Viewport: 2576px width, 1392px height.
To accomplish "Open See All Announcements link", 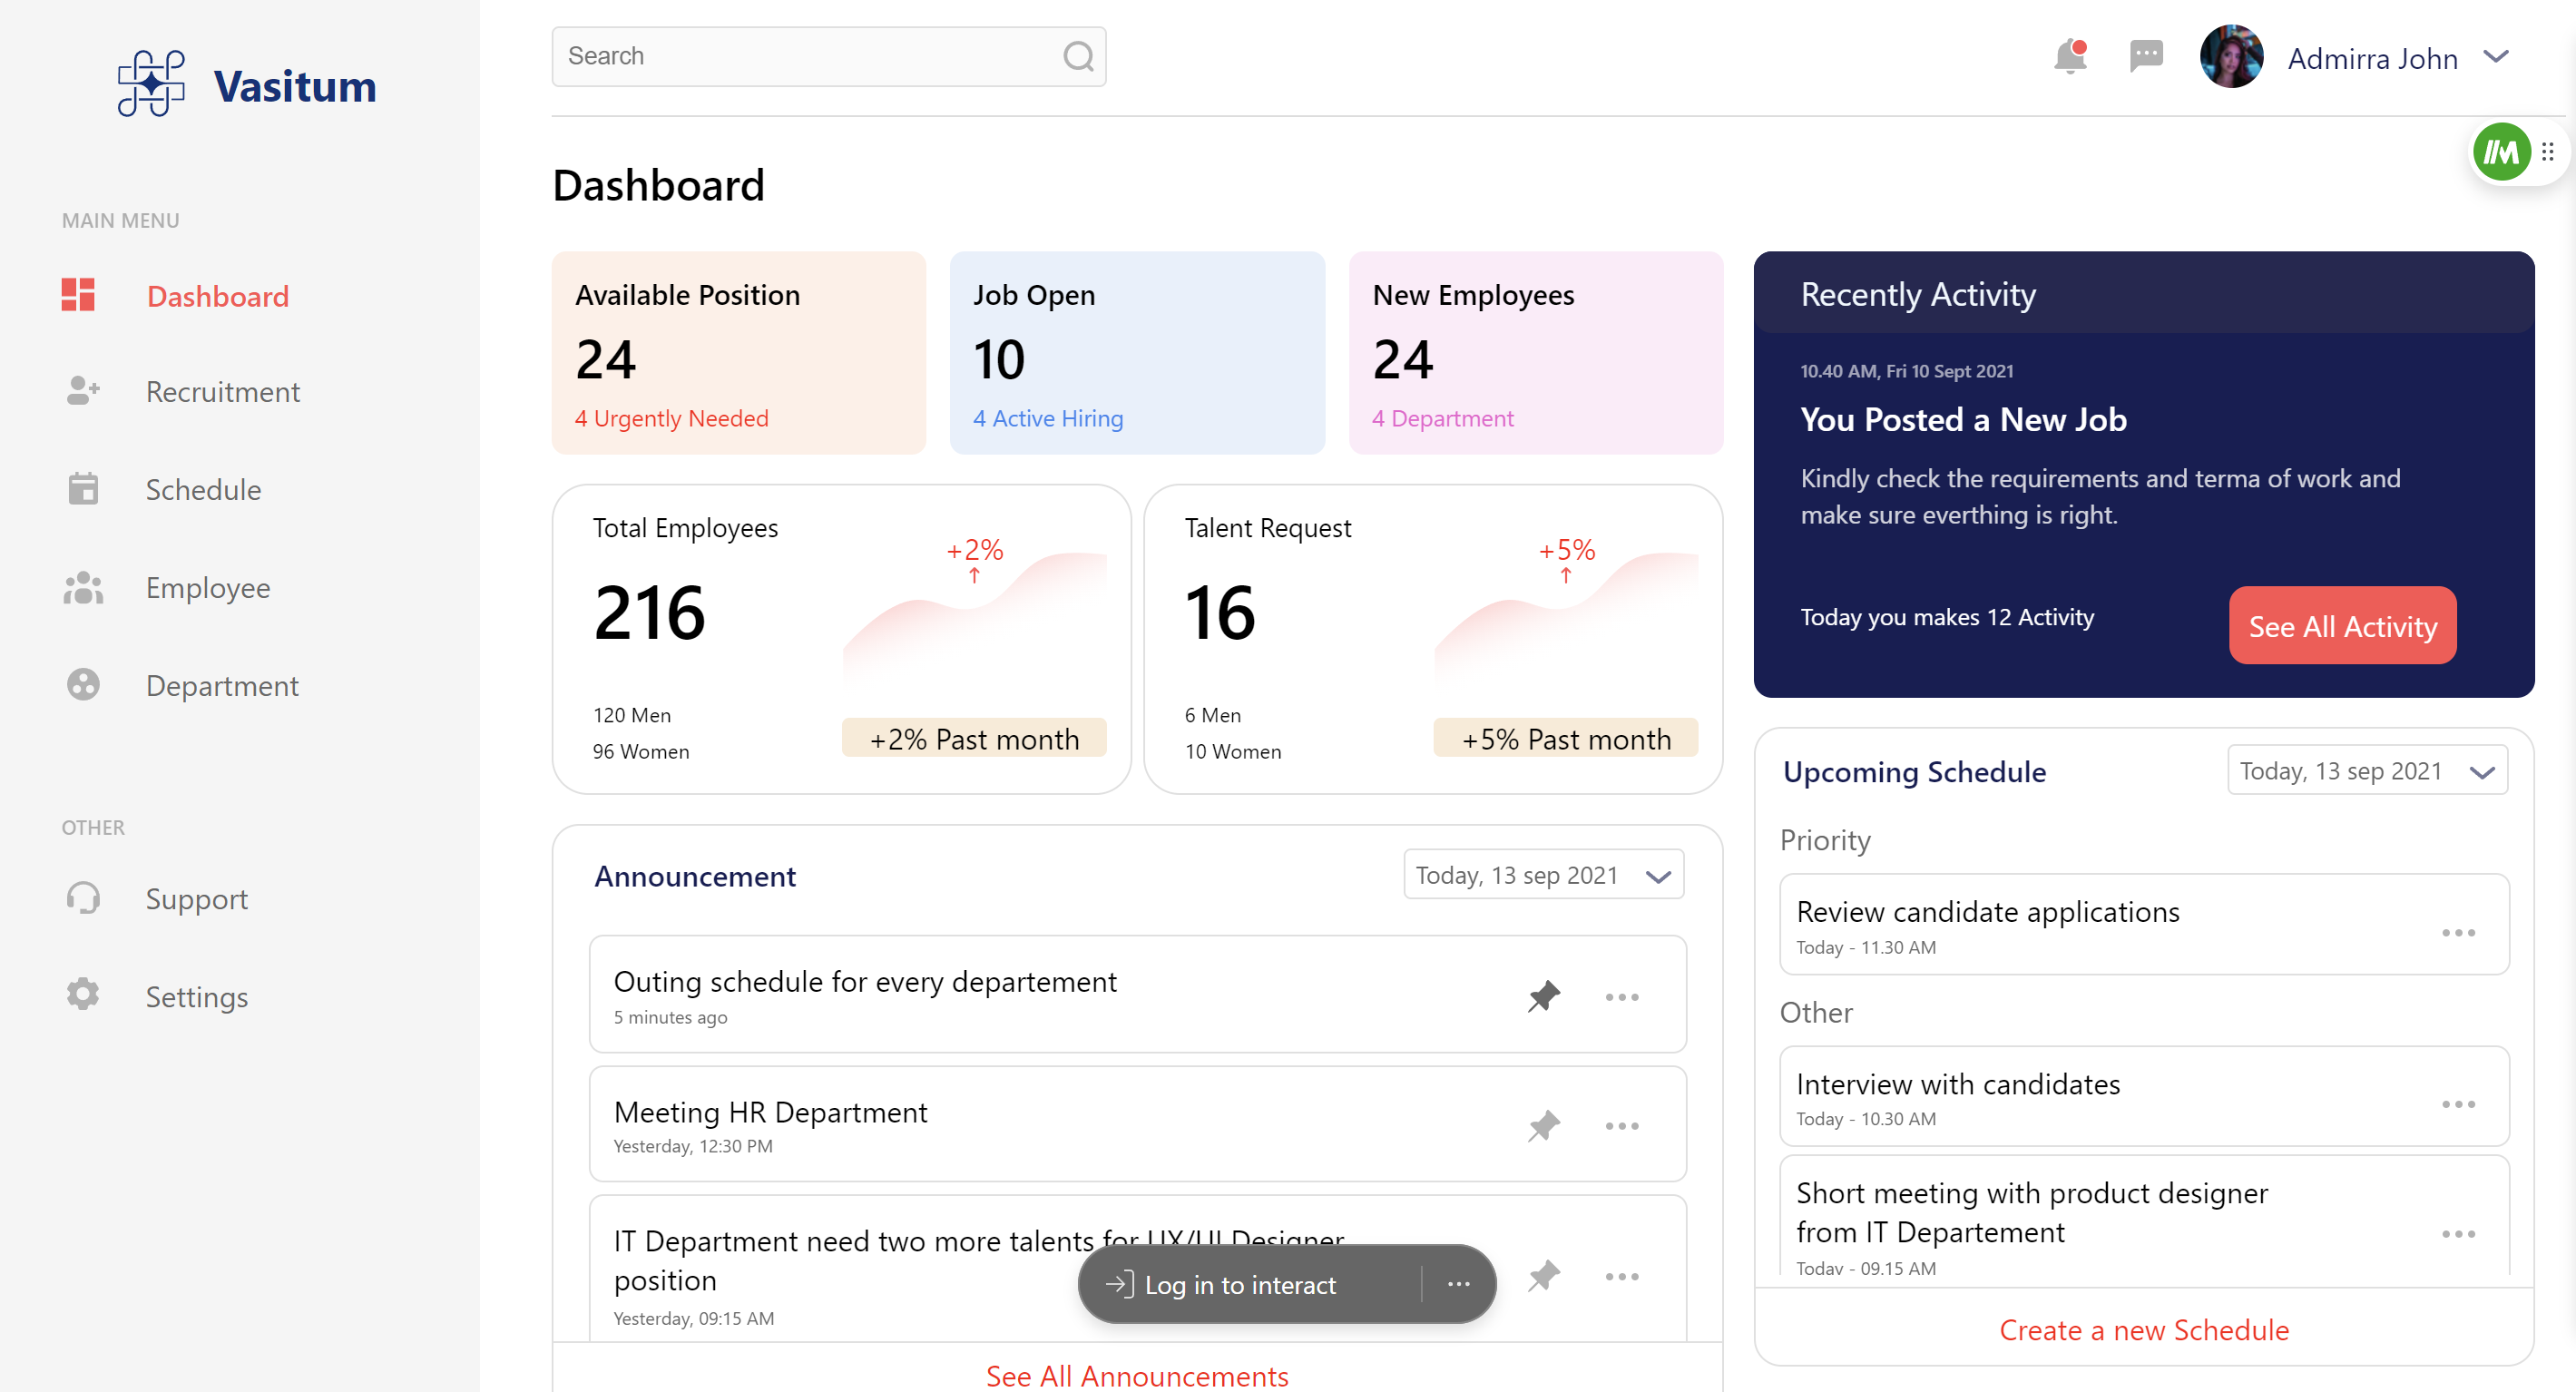I will point(1137,1376).
